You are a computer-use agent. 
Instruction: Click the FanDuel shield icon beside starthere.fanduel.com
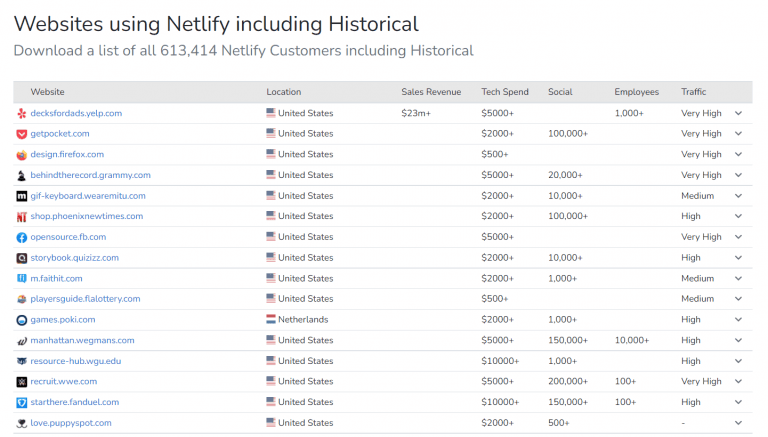tap(22, 402)
